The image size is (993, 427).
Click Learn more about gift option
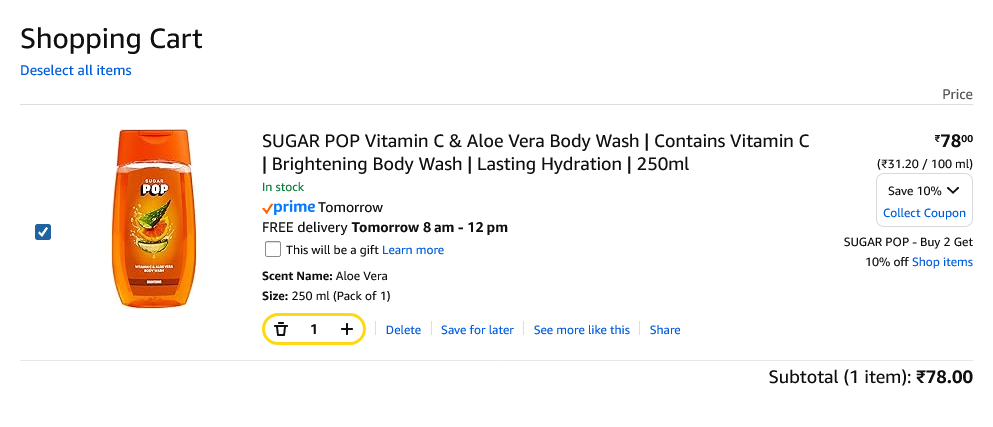[413, 250]
